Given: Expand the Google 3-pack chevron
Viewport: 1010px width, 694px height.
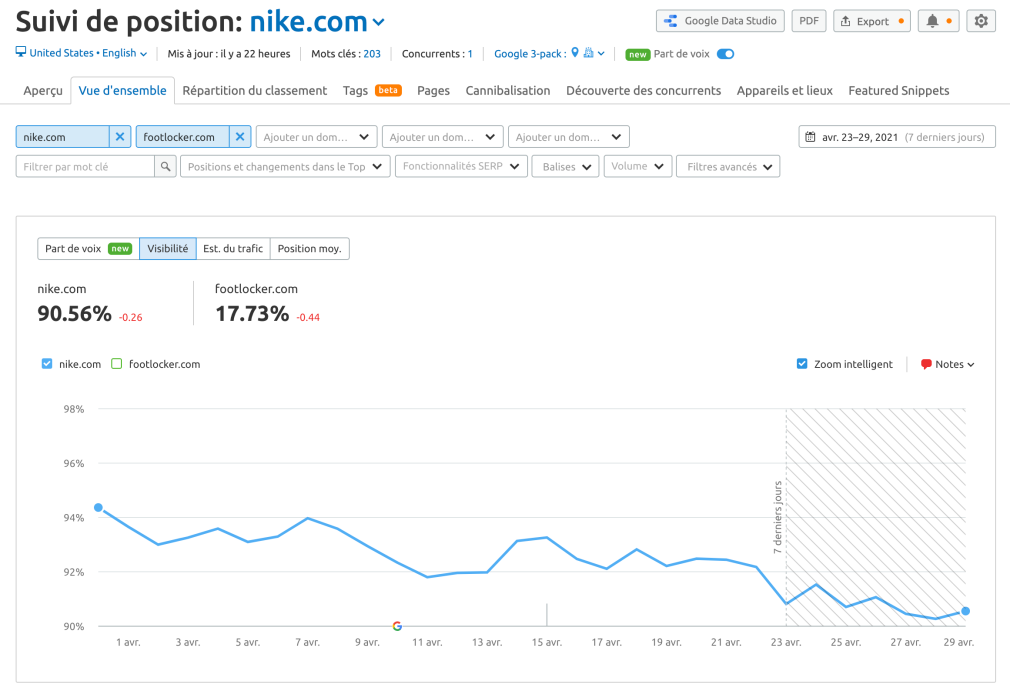Looking at the screenshot, I should pyautogui.click(x=601, y=53).
